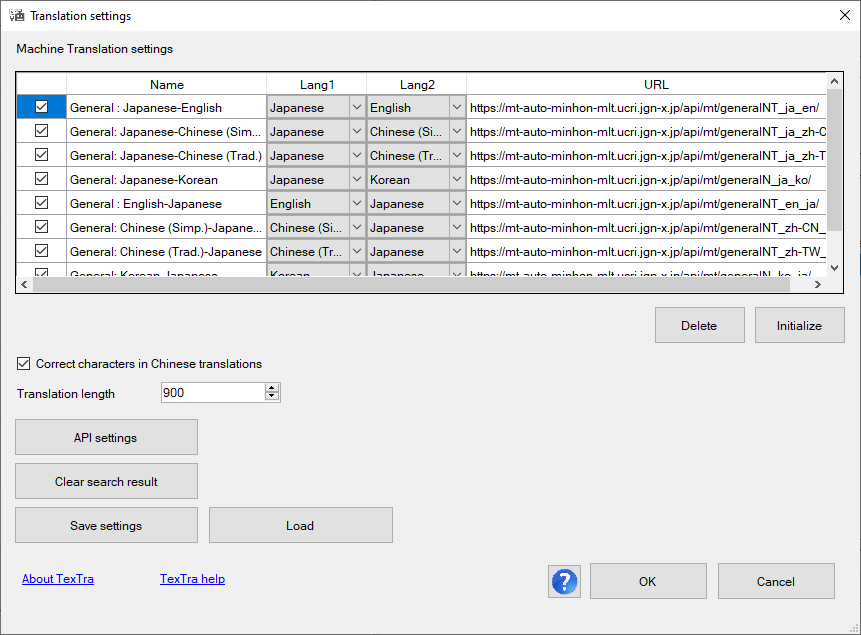Screen dimensions: 861x635
Task: Open the TexTra help link
Action: [192, 579]
